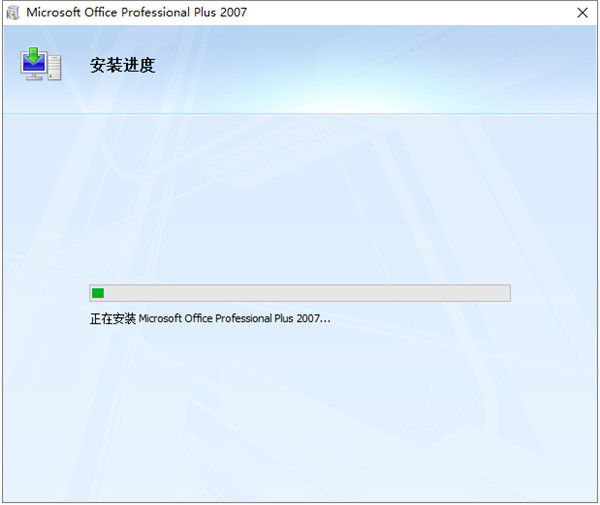Click the green installation progress bar
This screenshot has height=505, width=600.
[x=300, y=293]
